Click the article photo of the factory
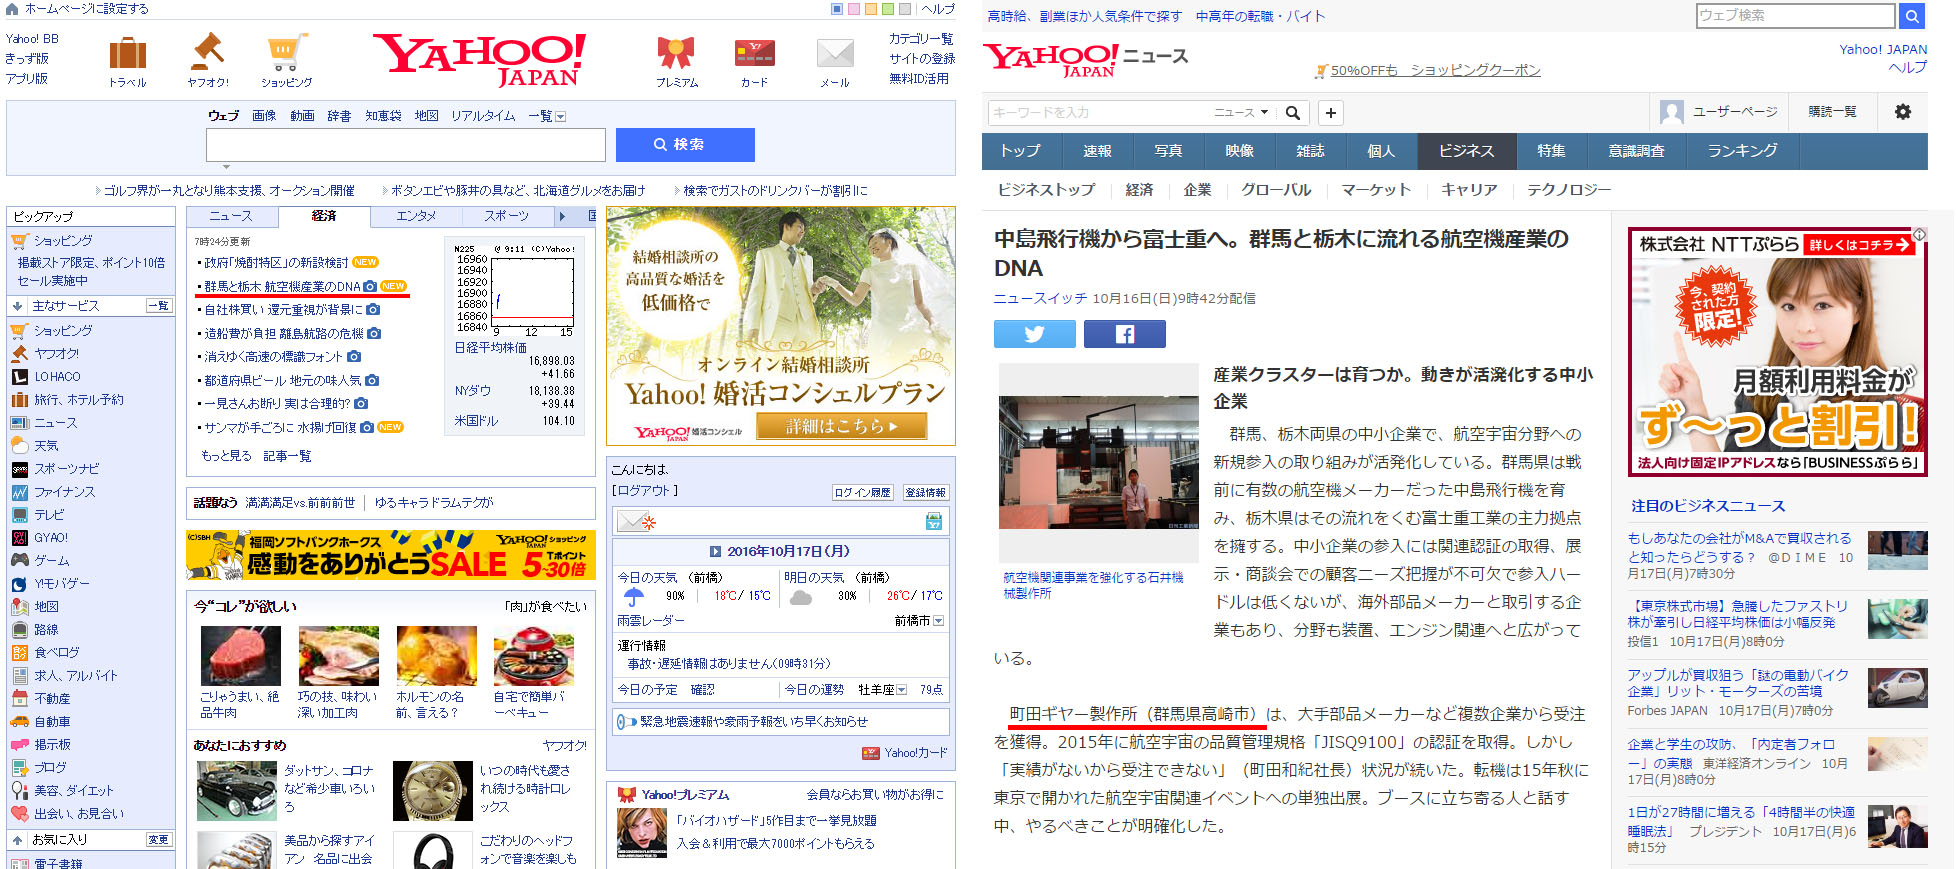 click(1099, 462)
